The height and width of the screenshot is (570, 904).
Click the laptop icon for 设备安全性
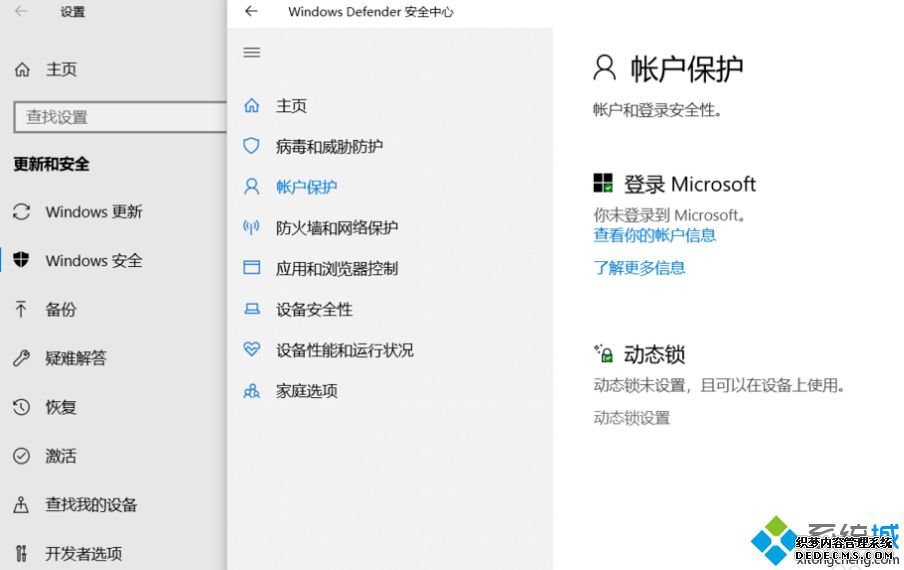click(251, 309)
